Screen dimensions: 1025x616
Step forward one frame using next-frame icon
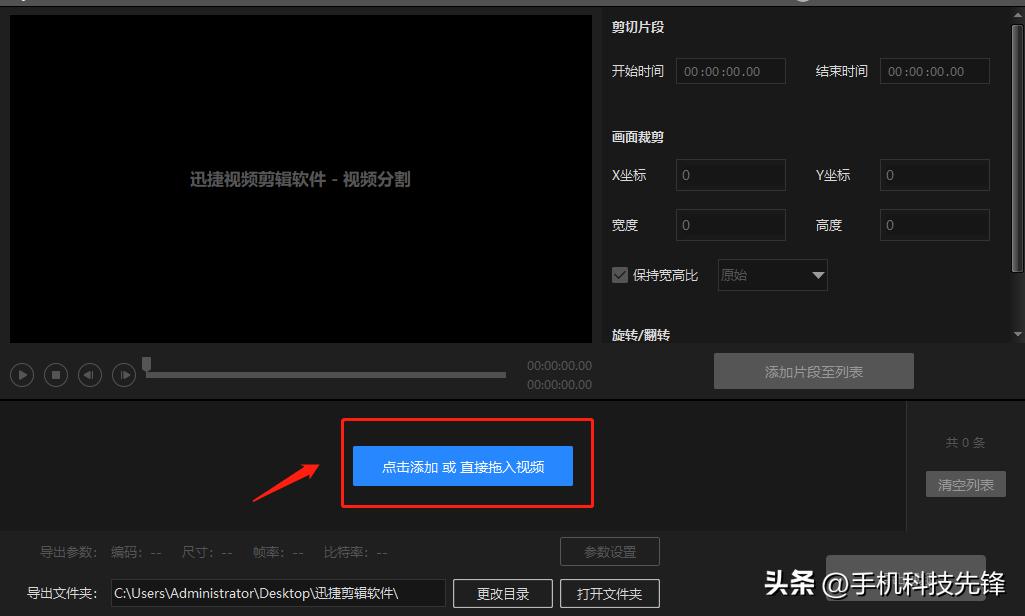123,374
